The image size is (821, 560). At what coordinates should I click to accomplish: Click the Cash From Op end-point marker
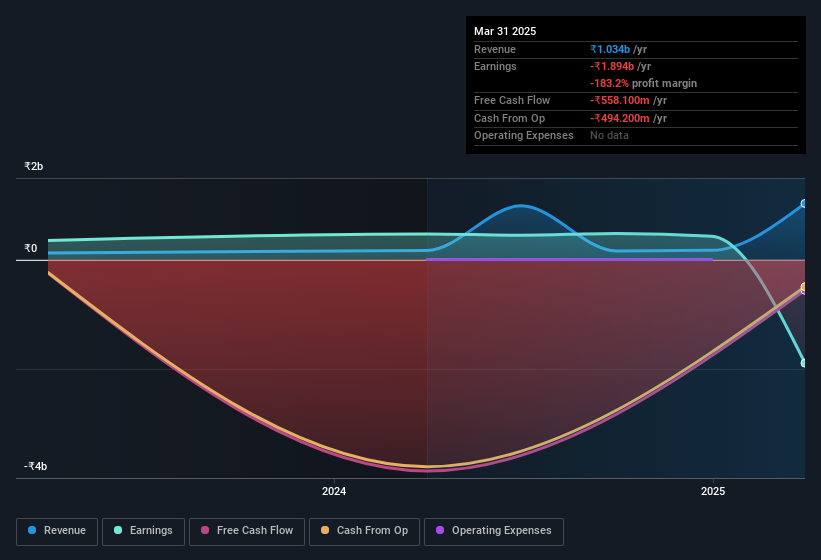click(804, 287)
